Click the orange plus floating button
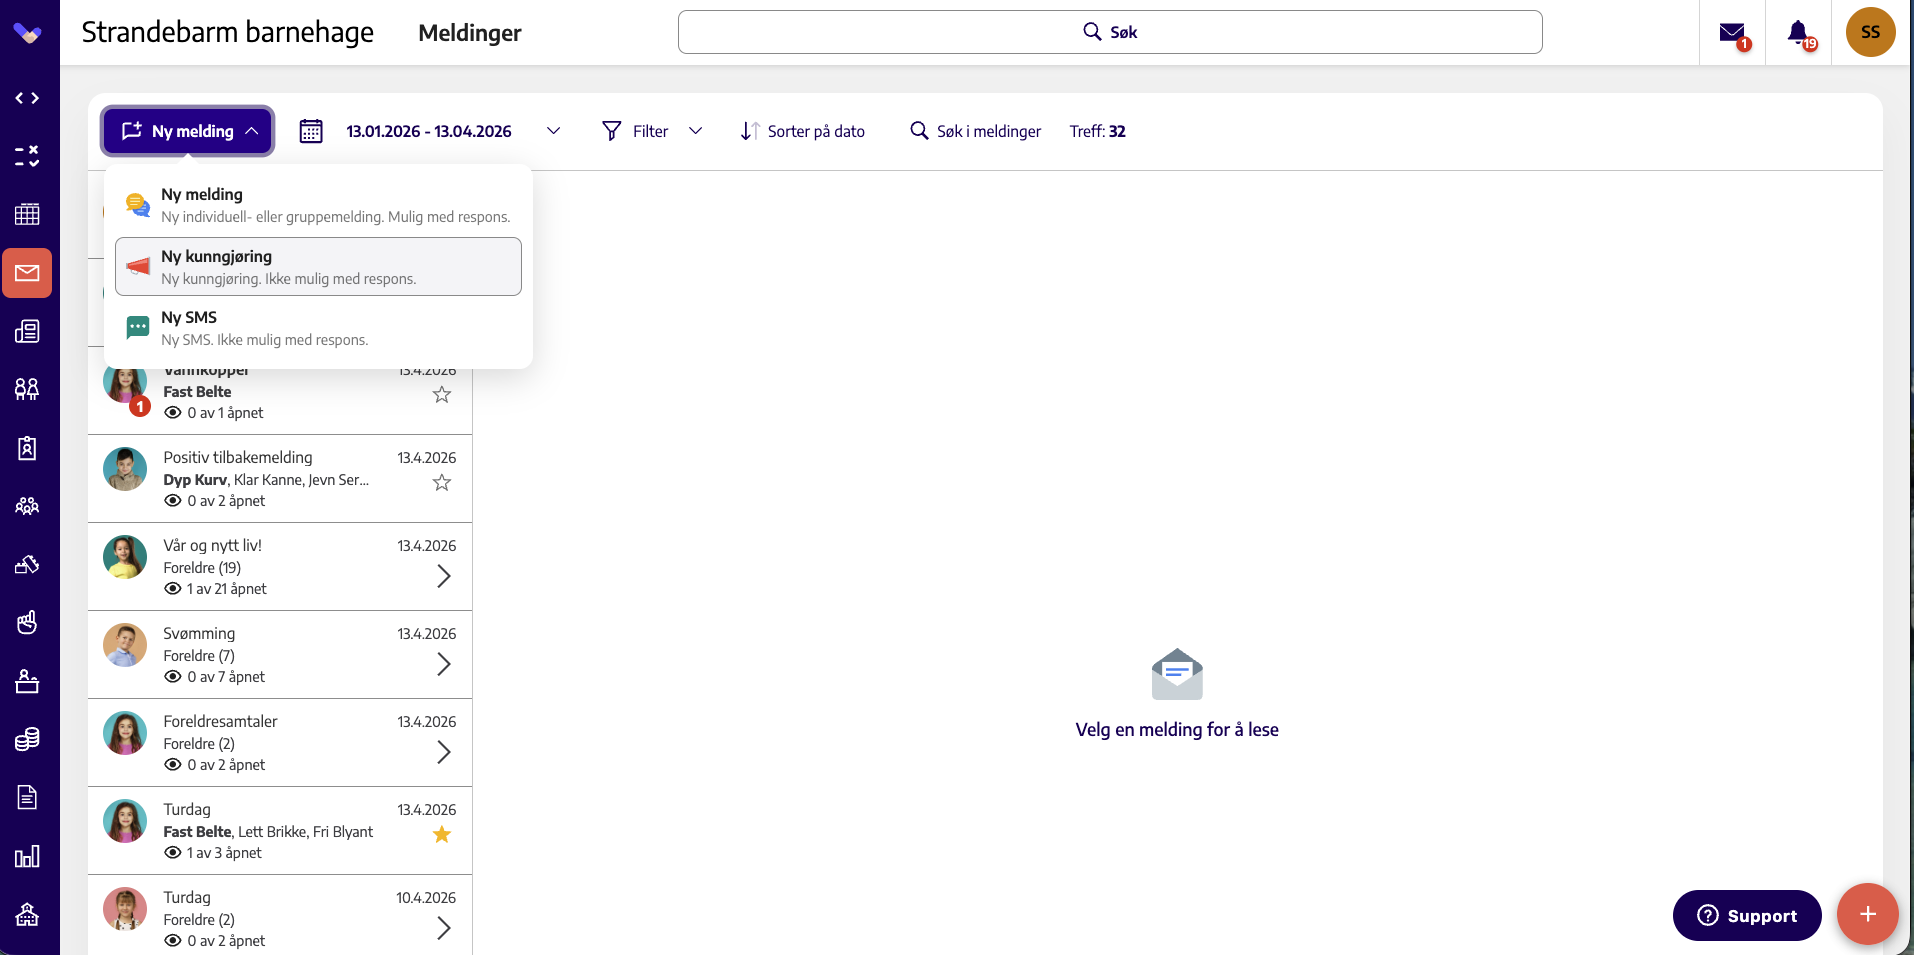This screenshot has height=955, width=1914. point(1867,914)
